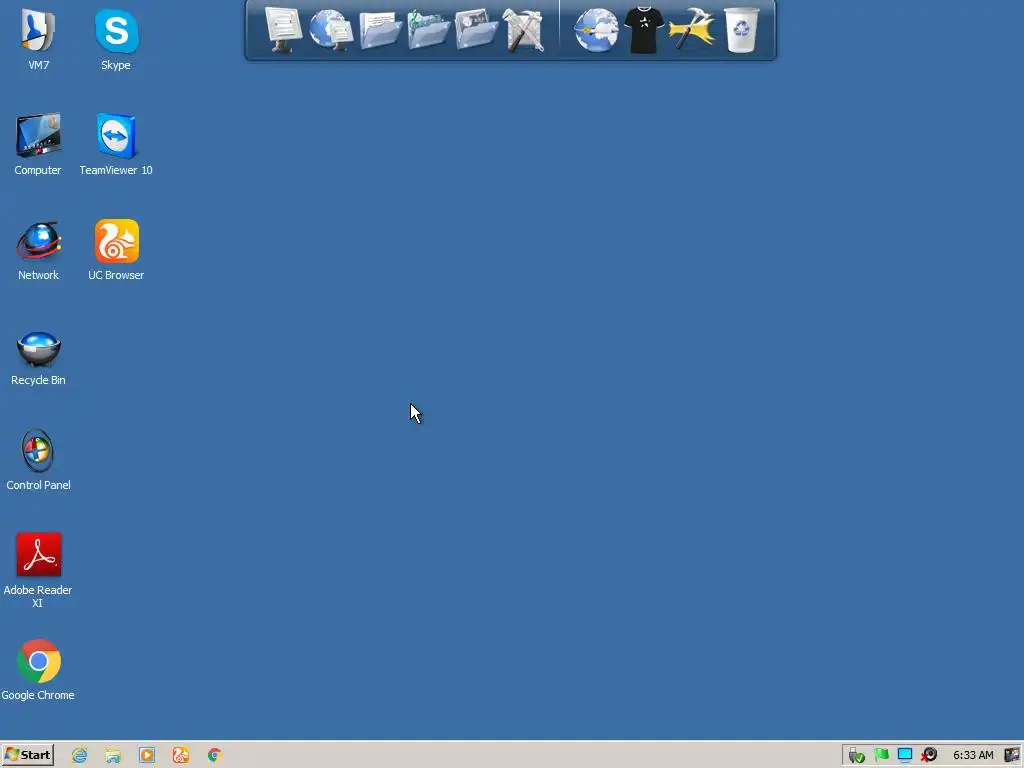Select the Skype desktop icon
The height and width of the screenshot is (768, 1024).
[116, 39]
